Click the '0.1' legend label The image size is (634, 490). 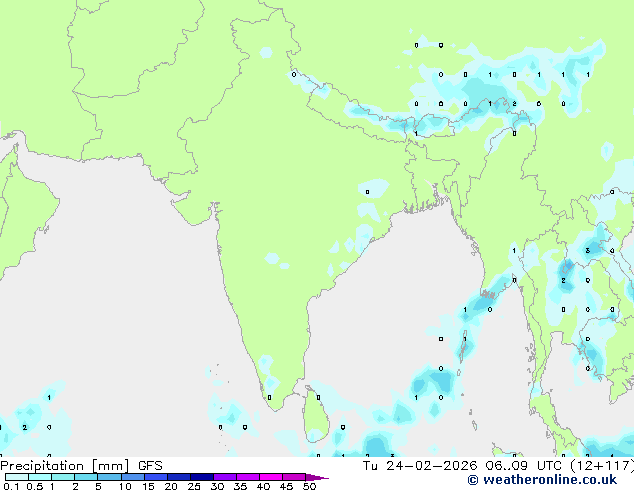(x=11, y=486)
